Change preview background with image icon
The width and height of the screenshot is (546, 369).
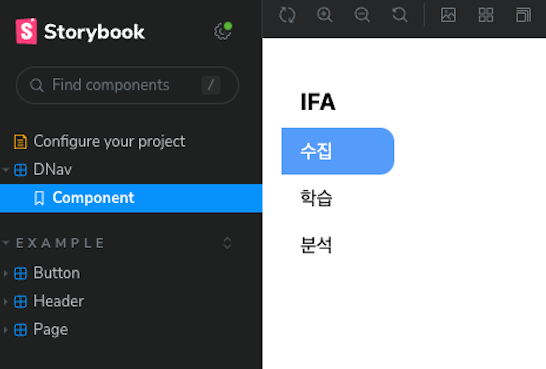coord(448,15)
